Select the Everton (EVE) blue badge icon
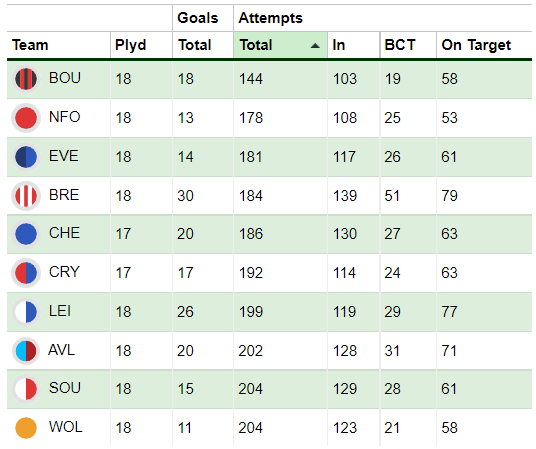Image resolution: width=536 pixels, height=449 pixels. (26, 157)
